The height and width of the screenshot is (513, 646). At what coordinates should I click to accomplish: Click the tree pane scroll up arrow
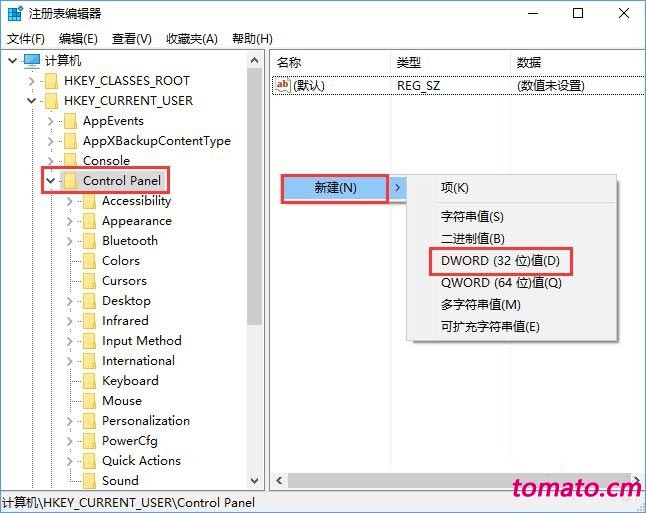click(255, 61)
